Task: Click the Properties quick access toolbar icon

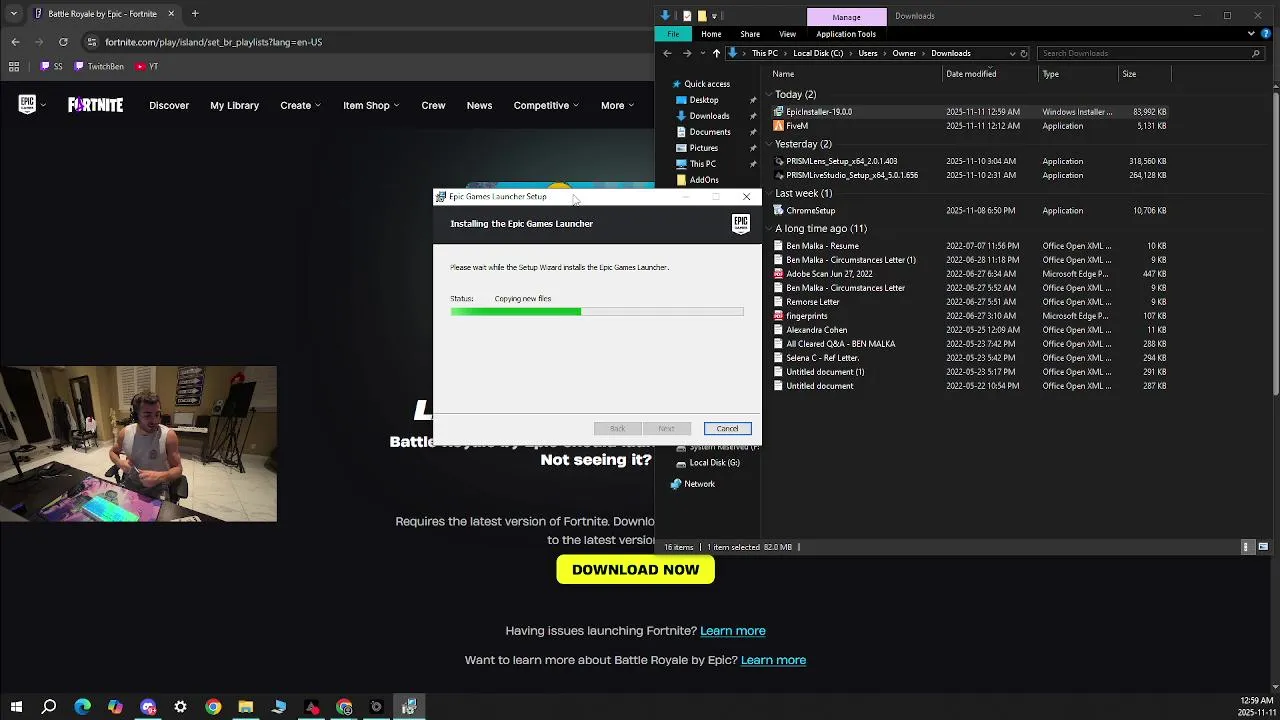Action: point(687,16)
